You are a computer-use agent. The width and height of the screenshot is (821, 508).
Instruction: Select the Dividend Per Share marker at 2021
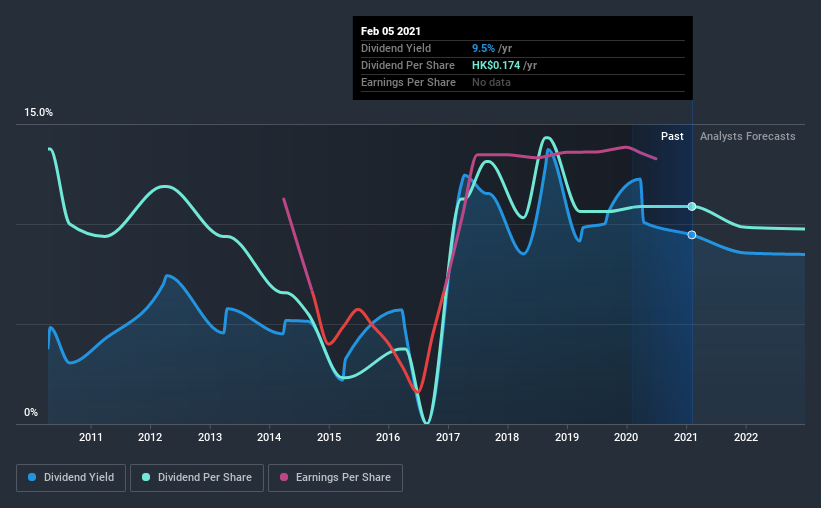692,206
